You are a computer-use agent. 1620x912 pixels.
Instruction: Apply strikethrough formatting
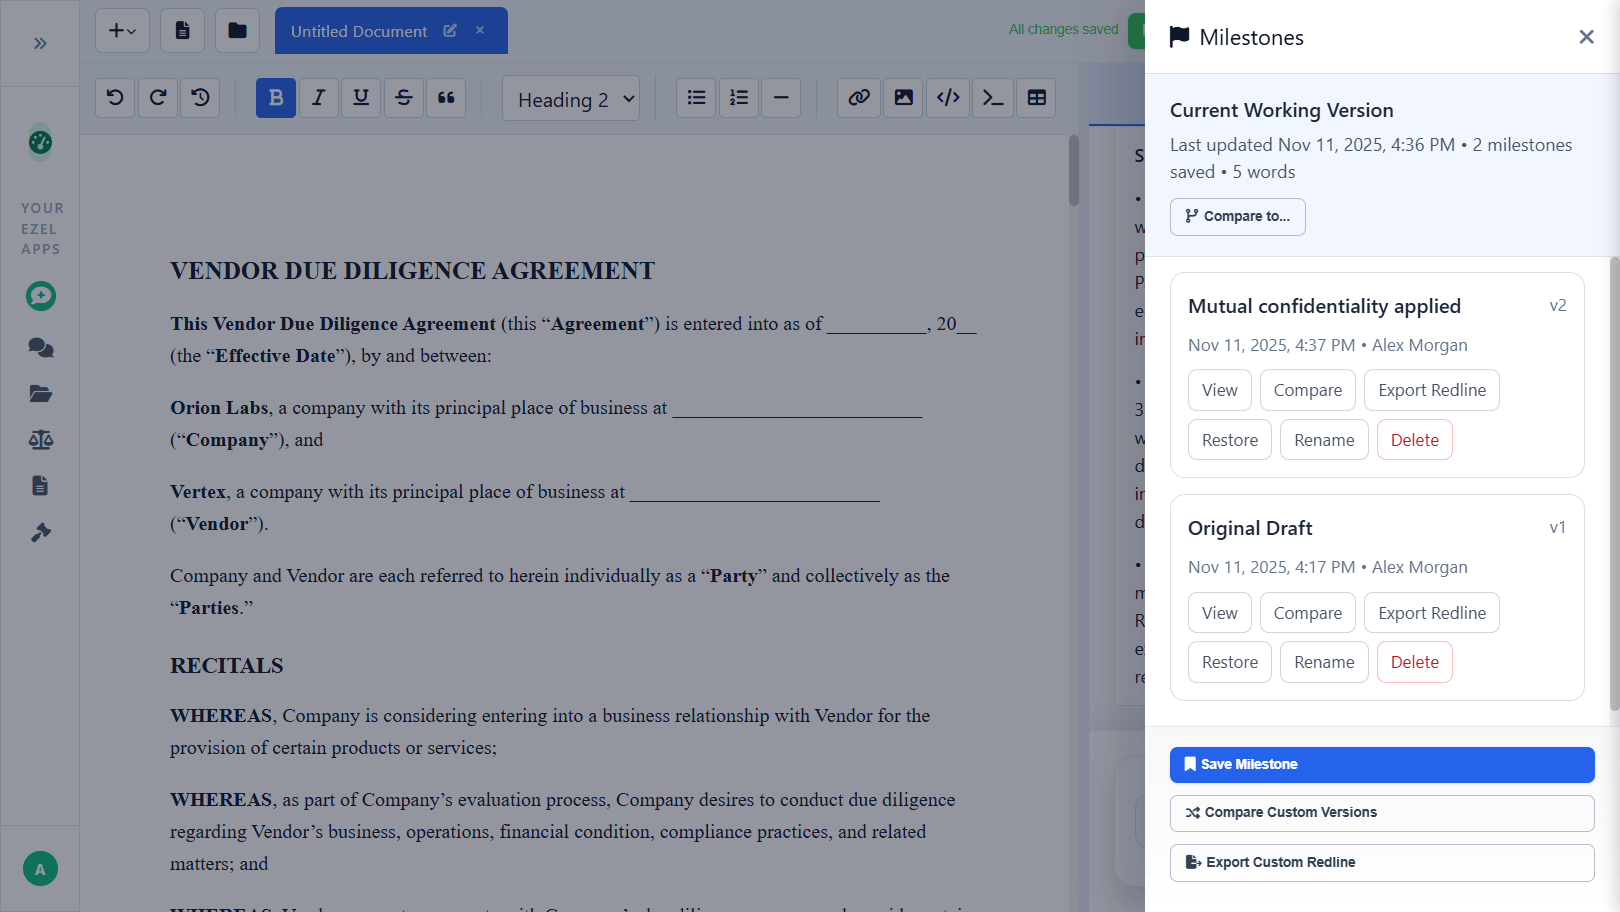pos(403,98)
